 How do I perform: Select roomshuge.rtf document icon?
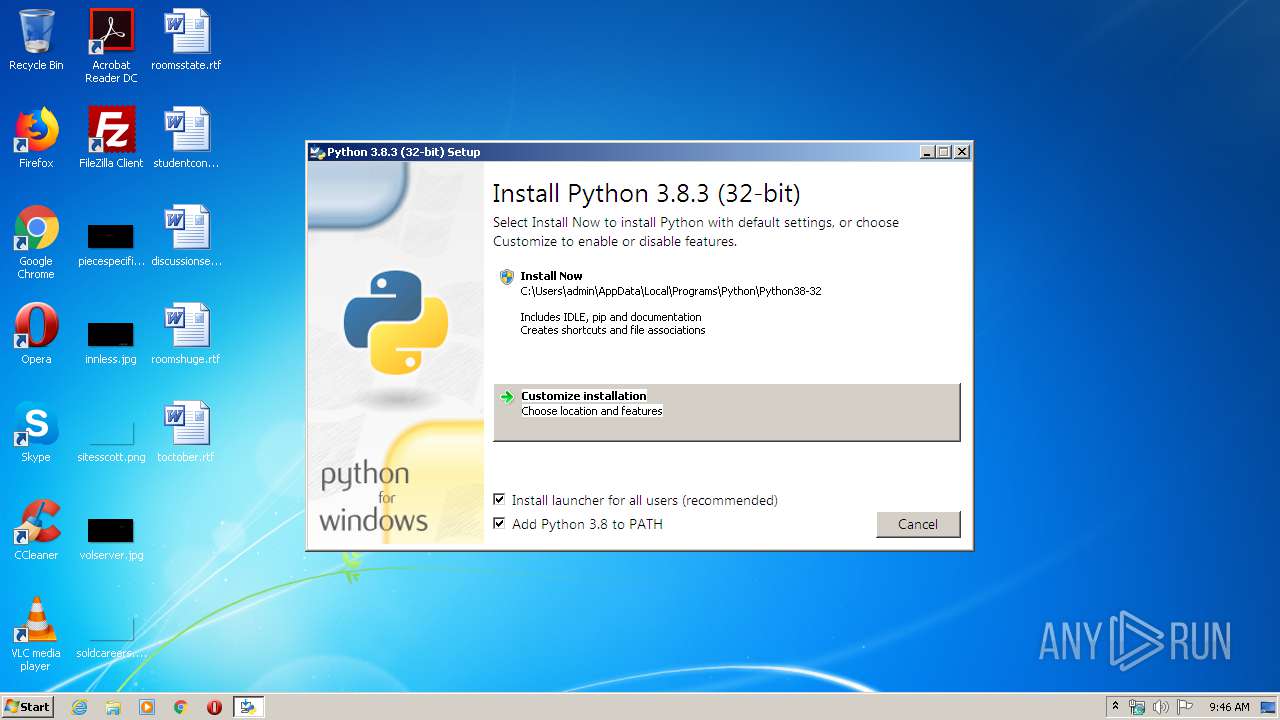[x=186, y=334]
